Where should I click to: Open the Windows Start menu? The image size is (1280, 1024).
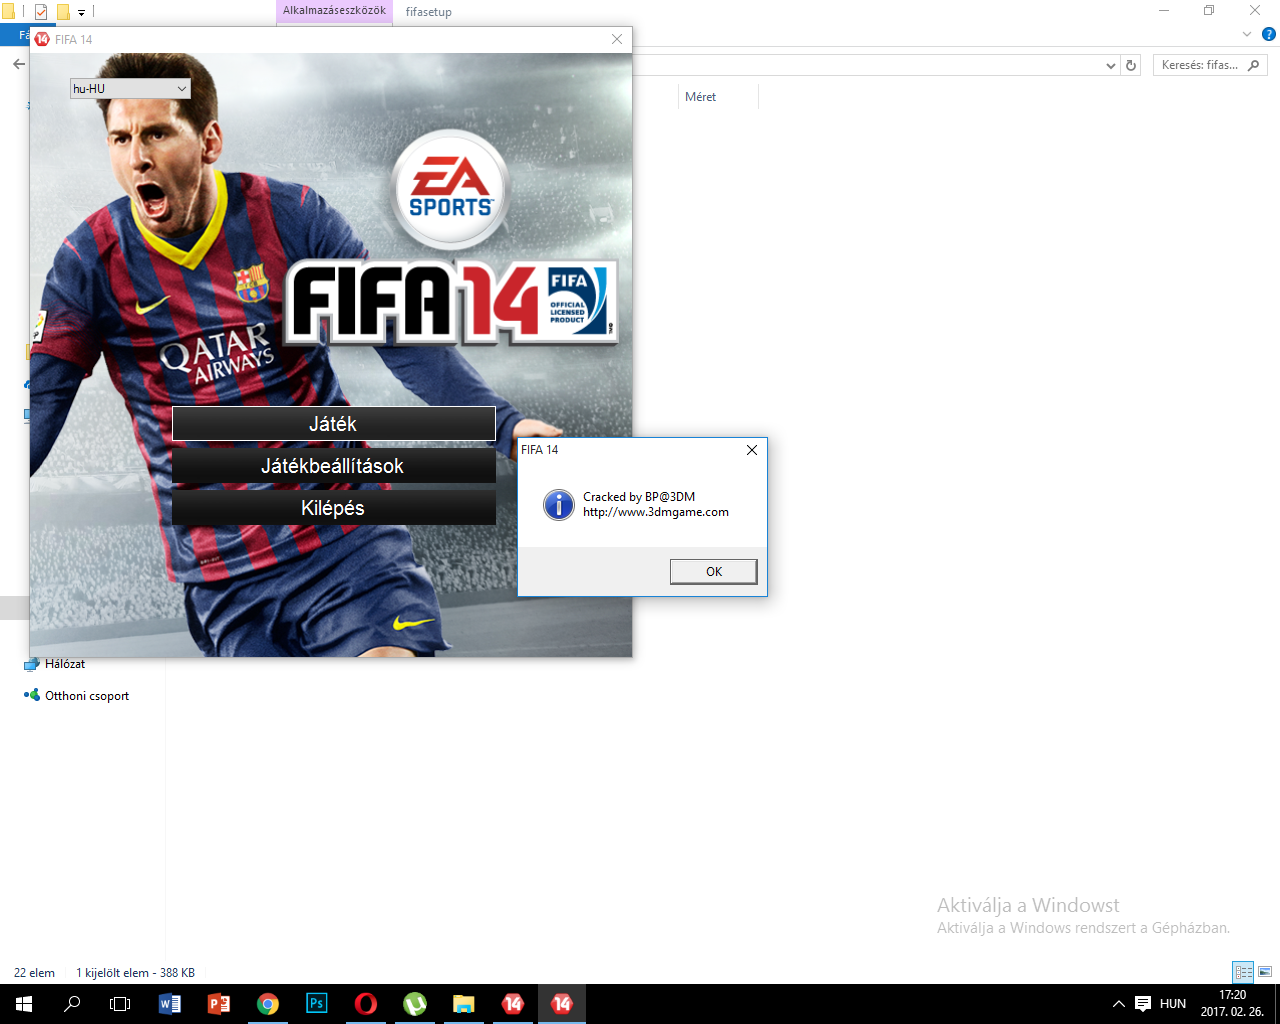tap(24, 1004)
